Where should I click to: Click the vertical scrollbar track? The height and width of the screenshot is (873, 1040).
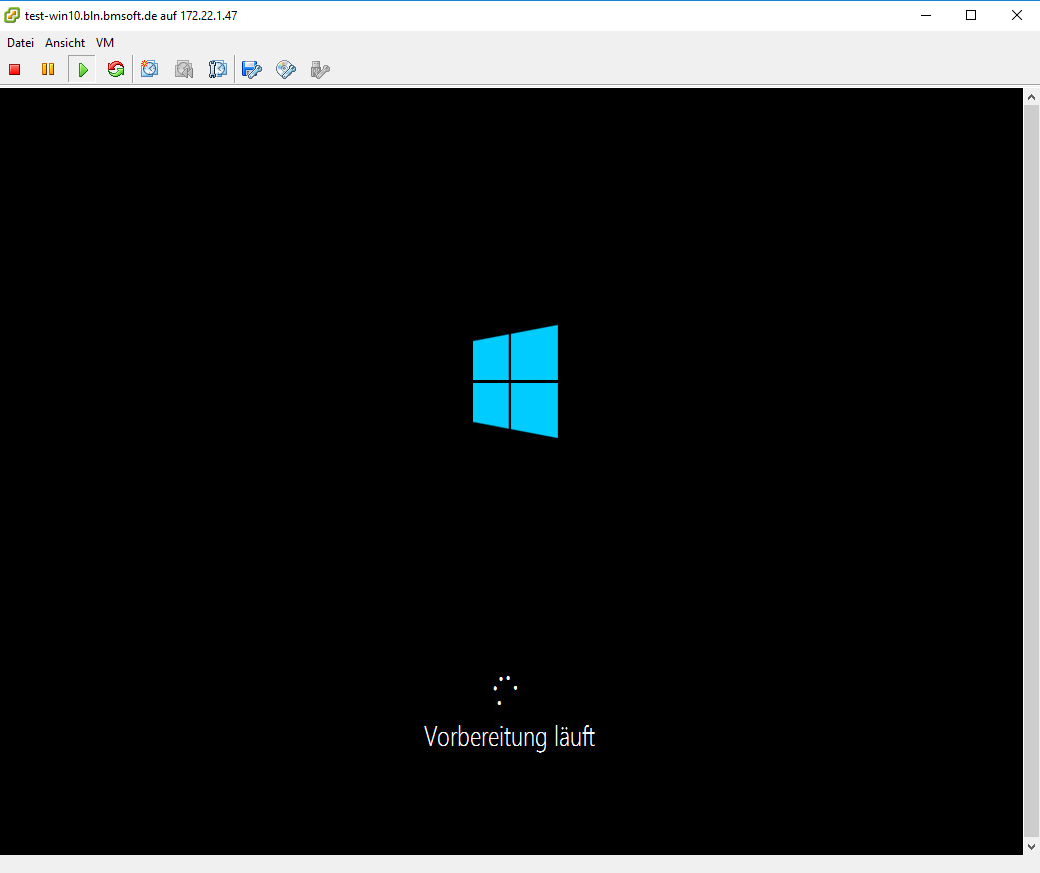click(x=1031, y=471)
